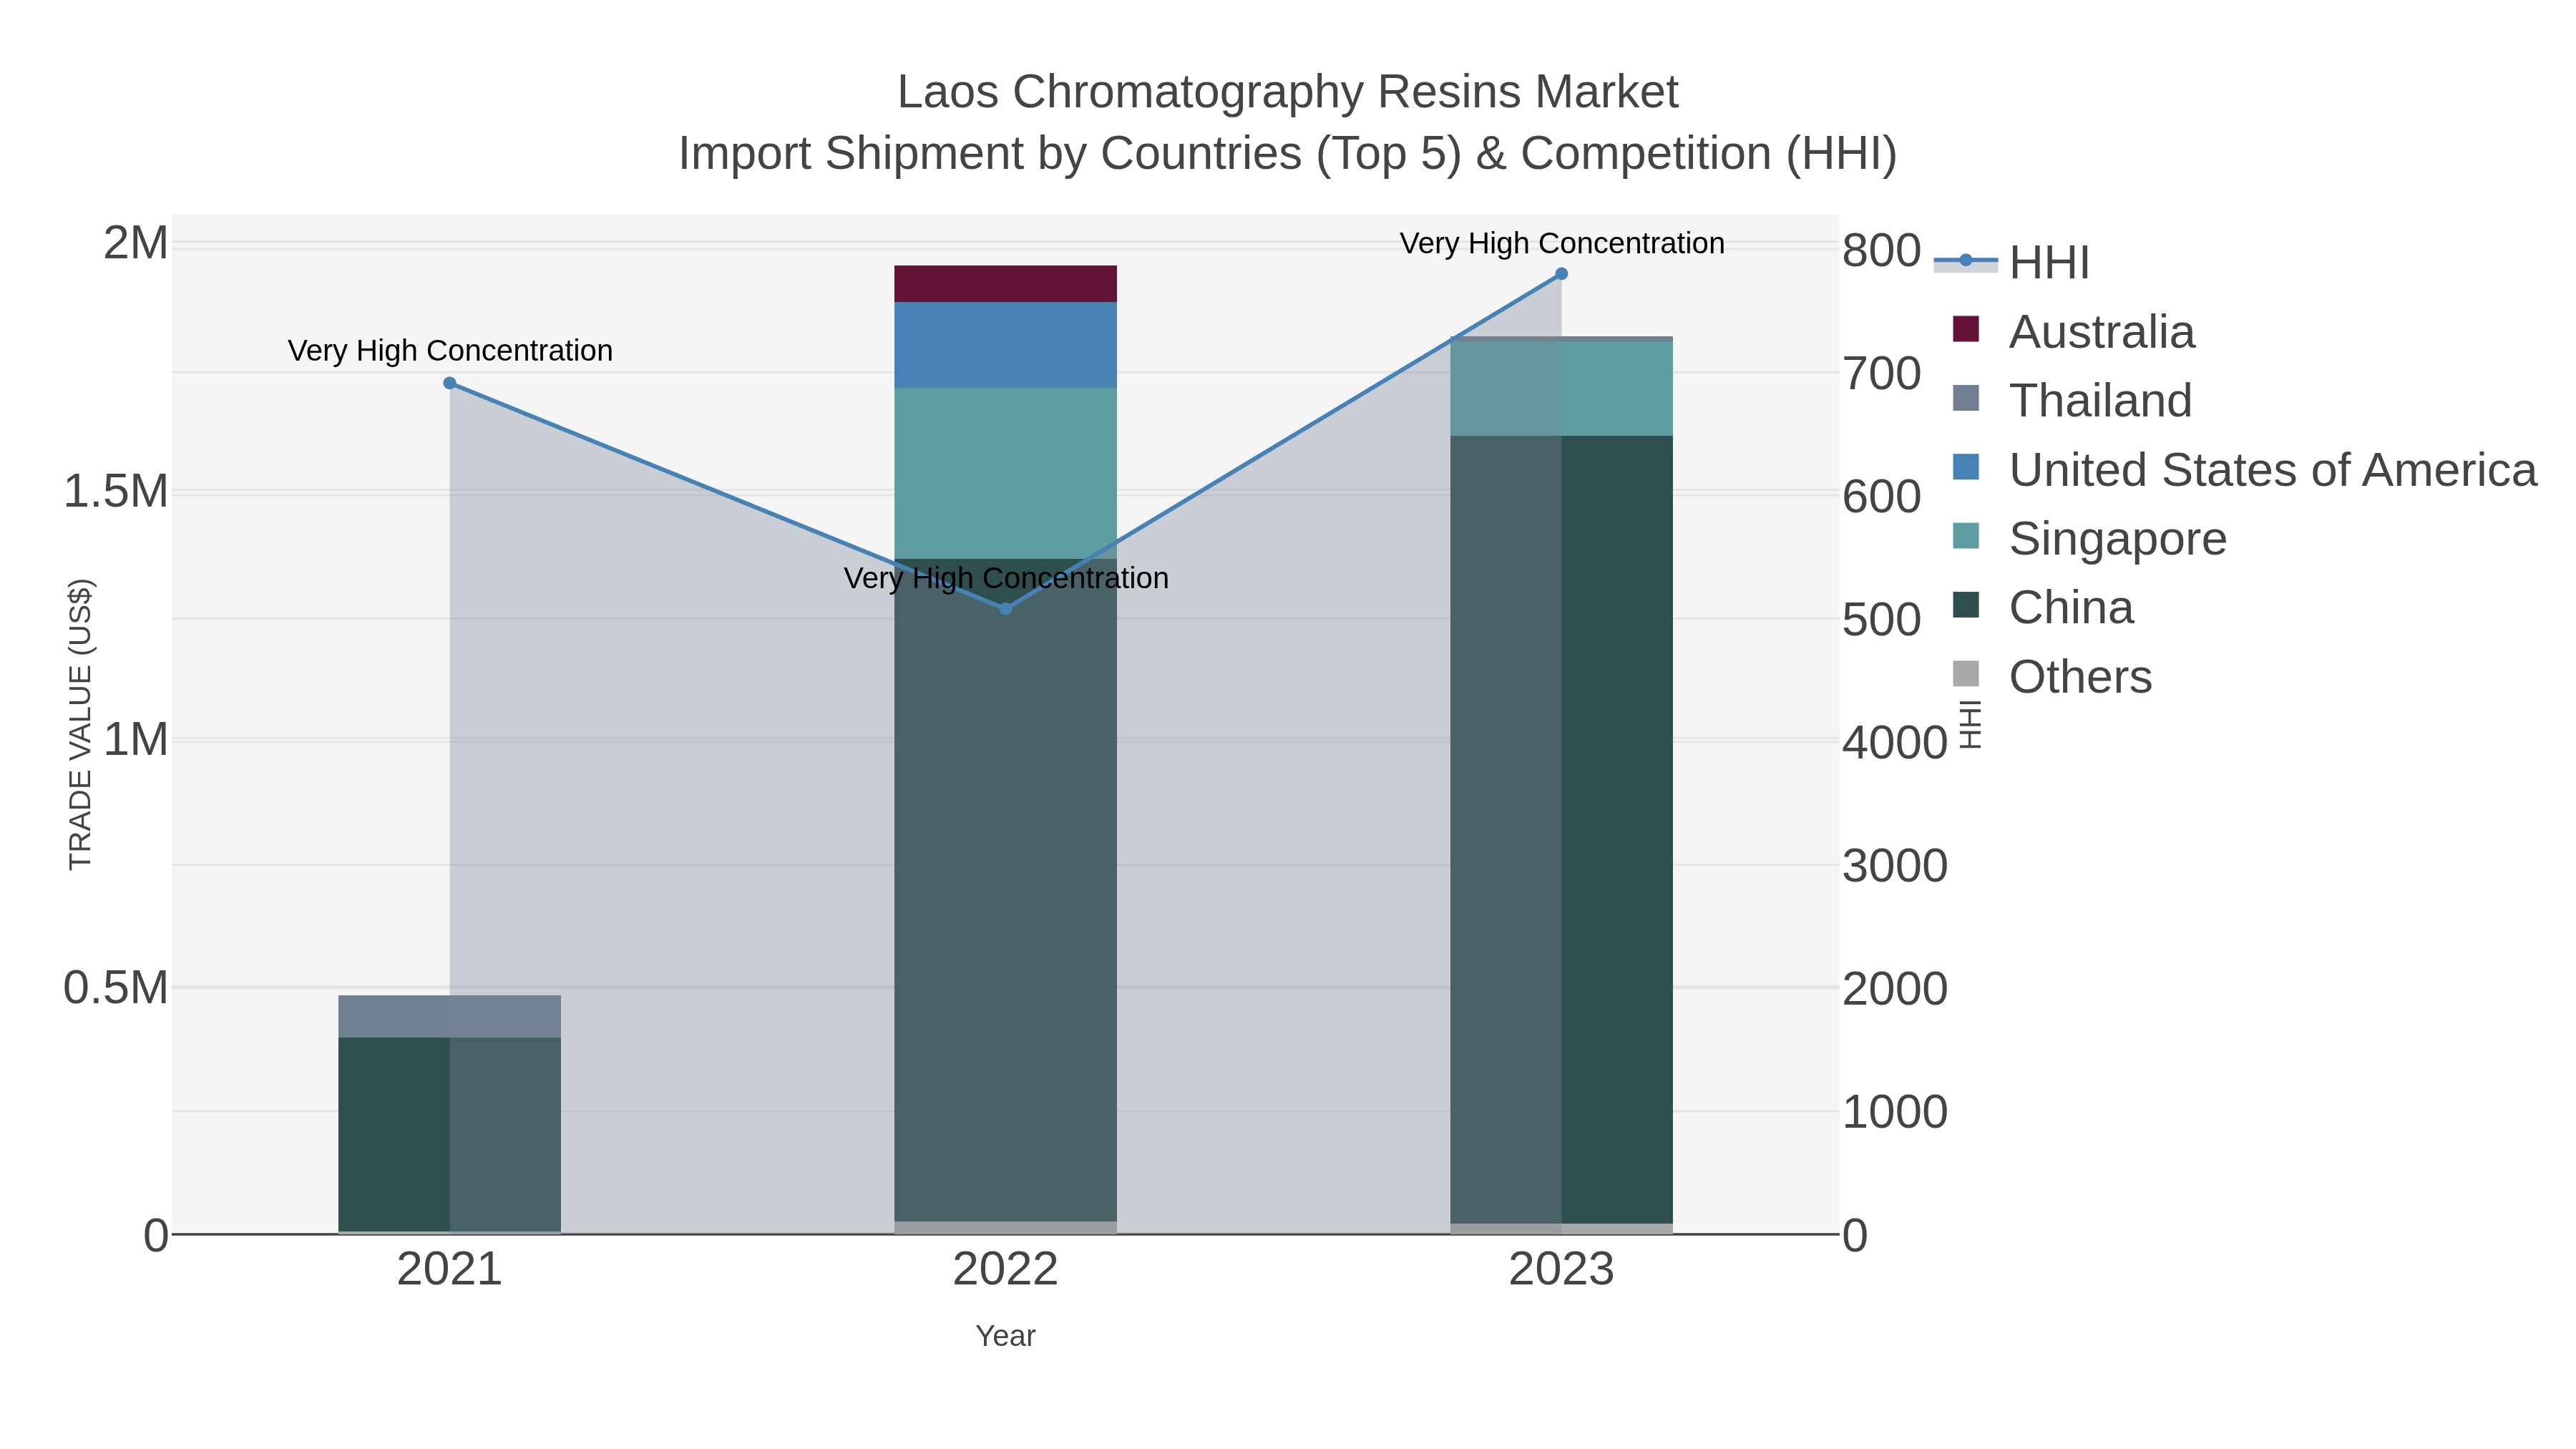Click the Singapore segment of the 2023 bar

coord(1561,388)
